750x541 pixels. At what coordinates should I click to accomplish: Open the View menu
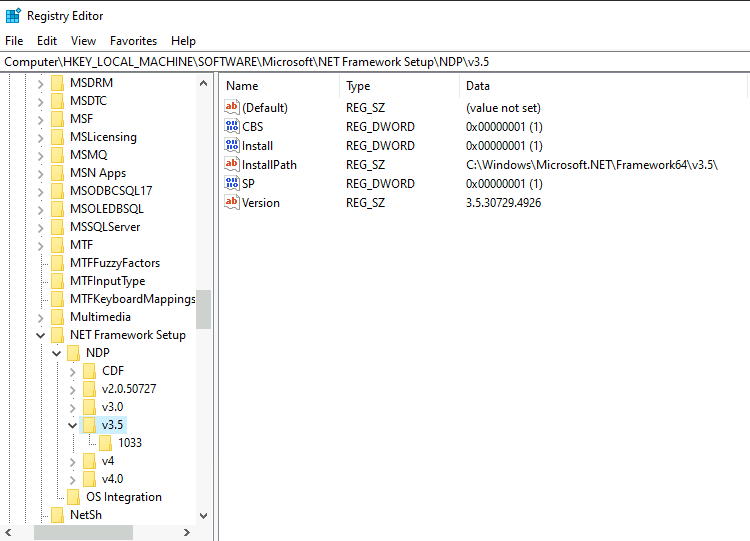[x=83, y=41]
